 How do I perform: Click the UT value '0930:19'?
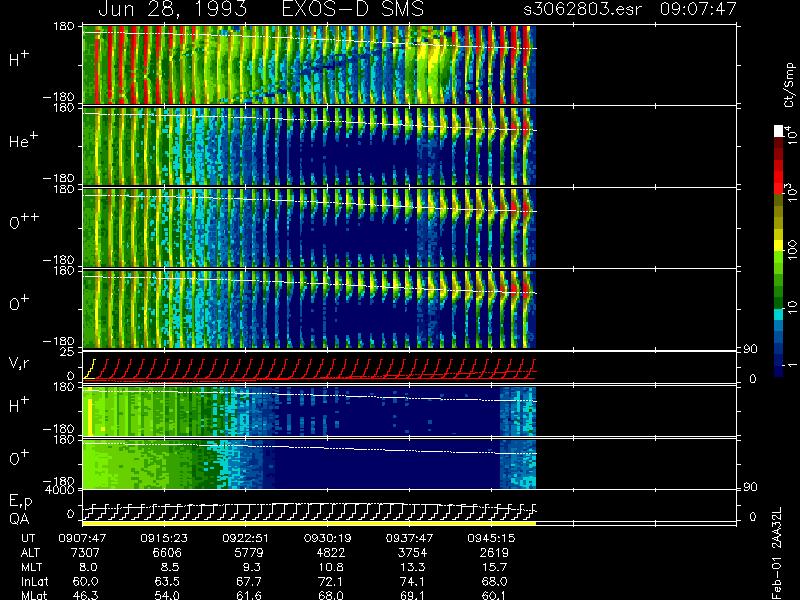(x=327, y=538)
